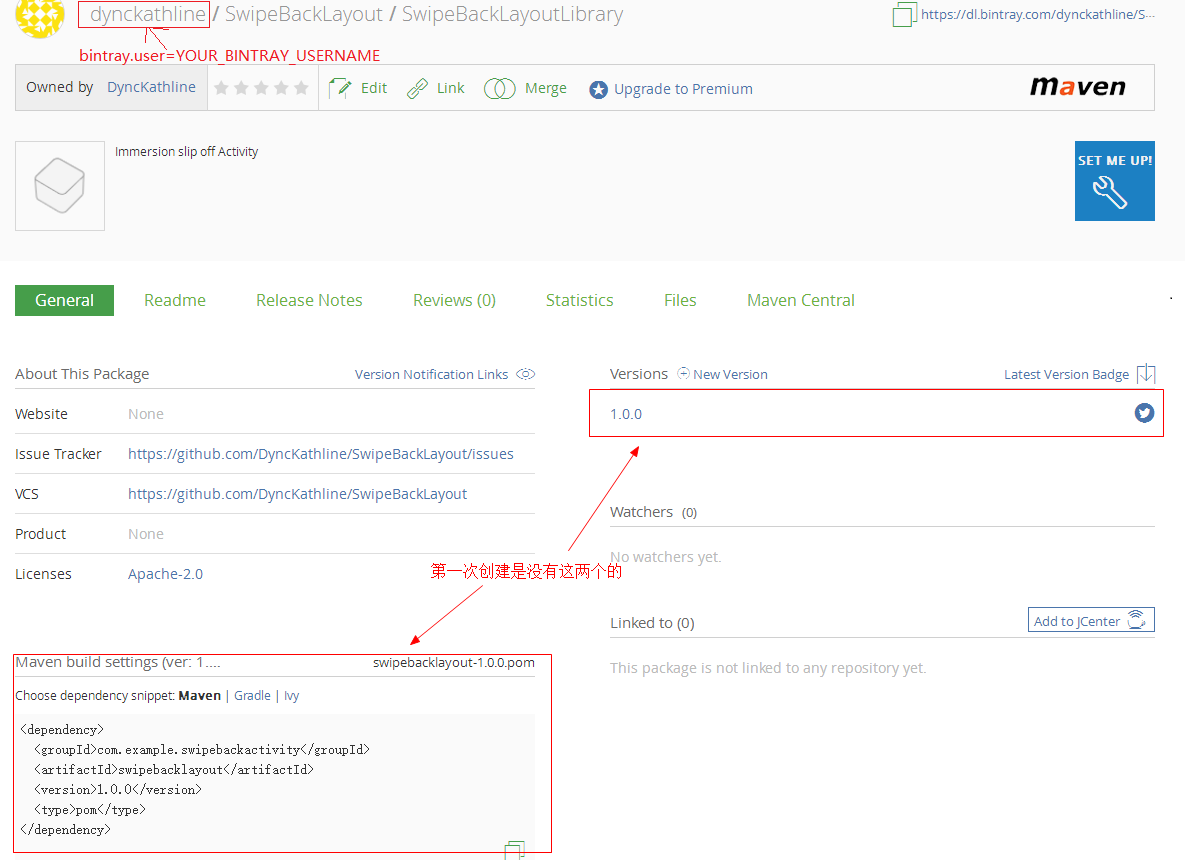The height and width of the screenshot is (860, 1185).
Task: Open the Statistics tab
Action: (x=580, y=300)
